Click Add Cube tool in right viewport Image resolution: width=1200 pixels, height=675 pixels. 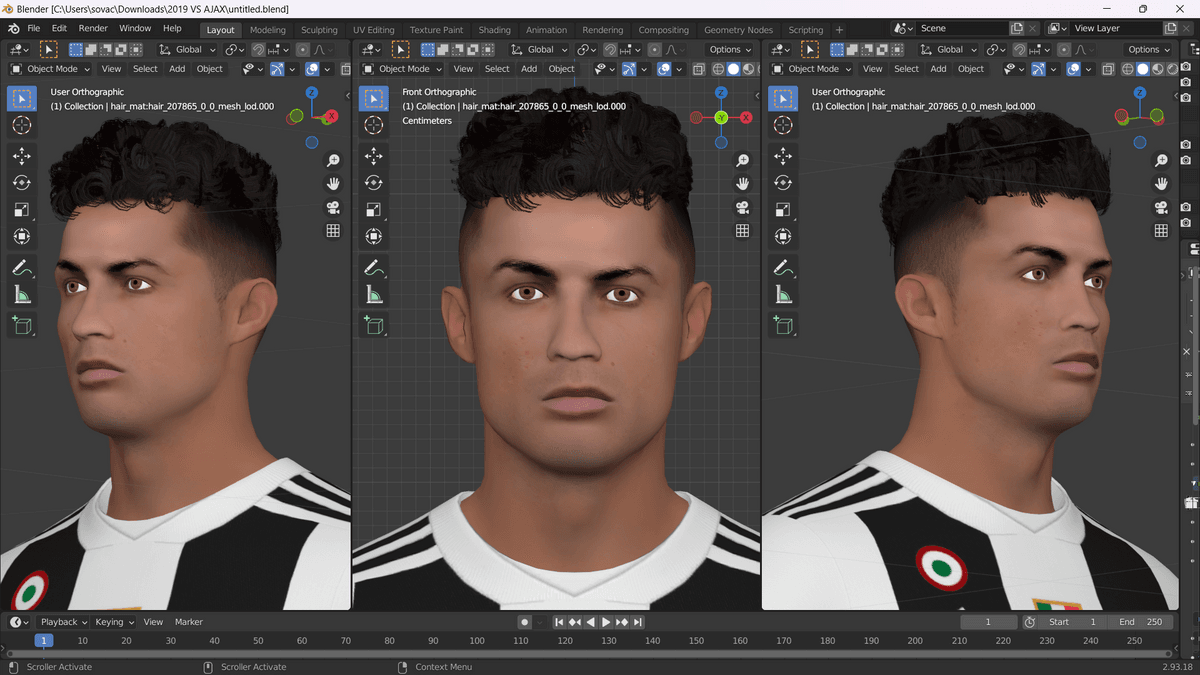click(x=783, y=325)
